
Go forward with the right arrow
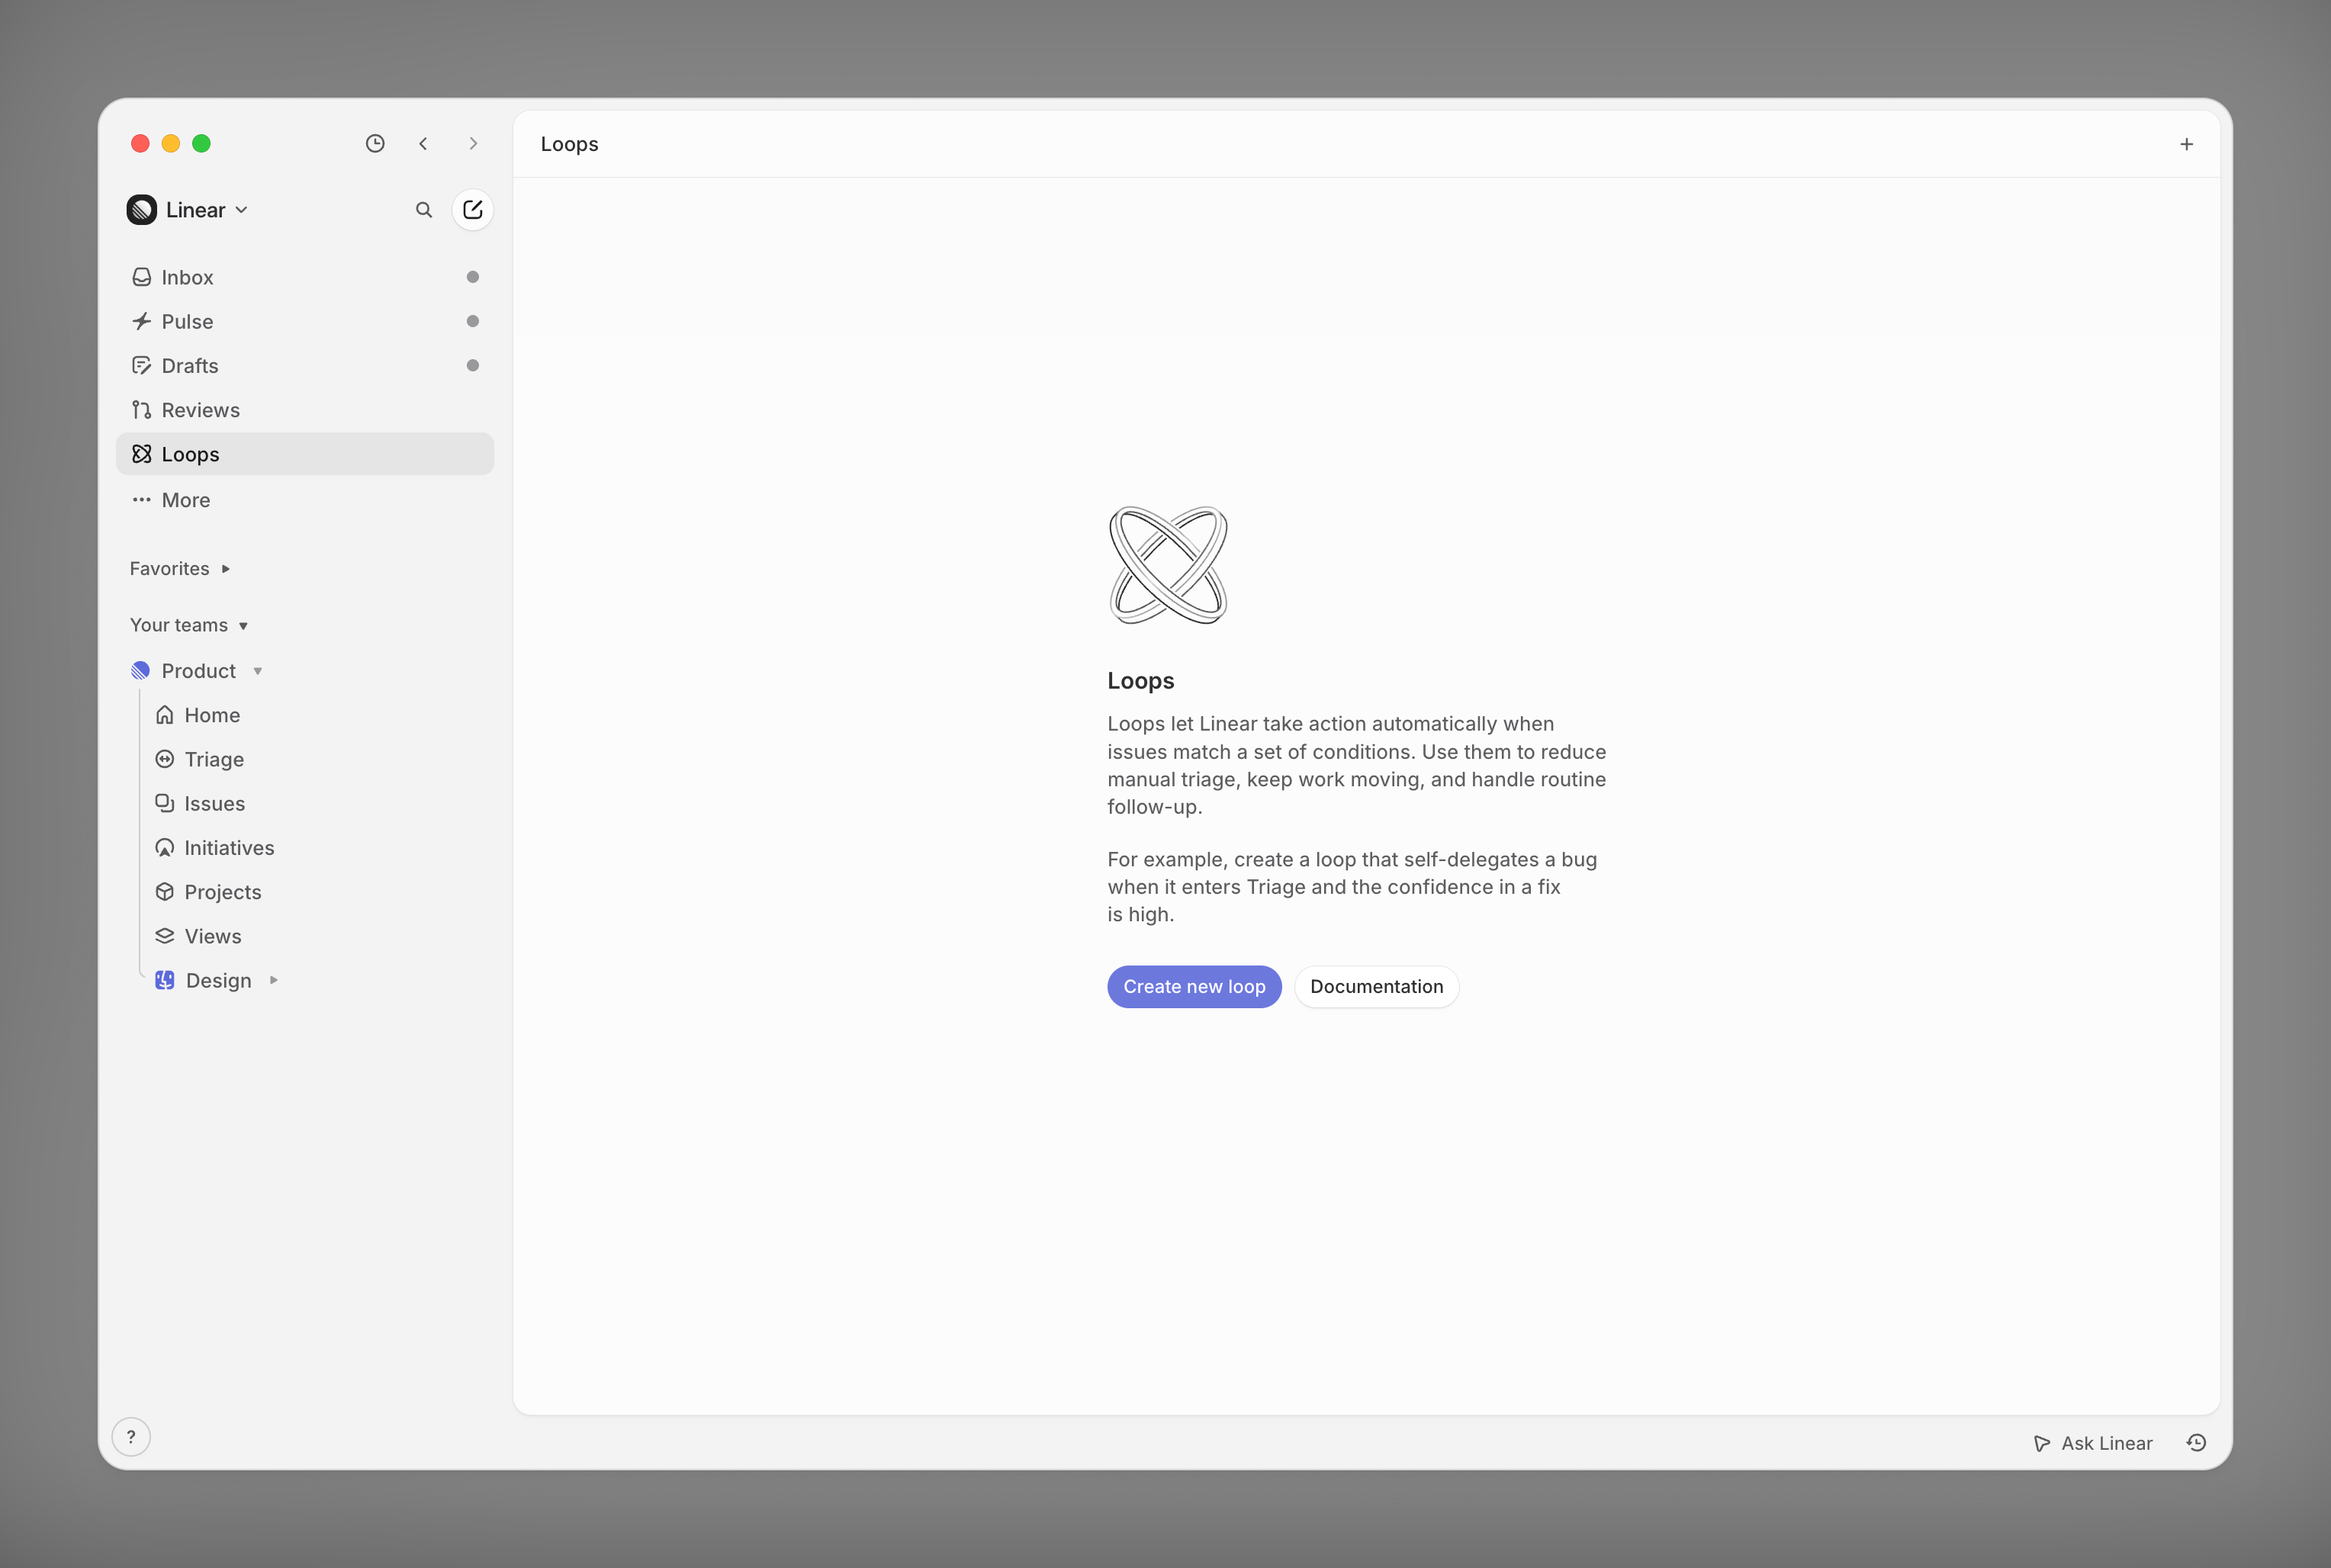coord(473,144)
